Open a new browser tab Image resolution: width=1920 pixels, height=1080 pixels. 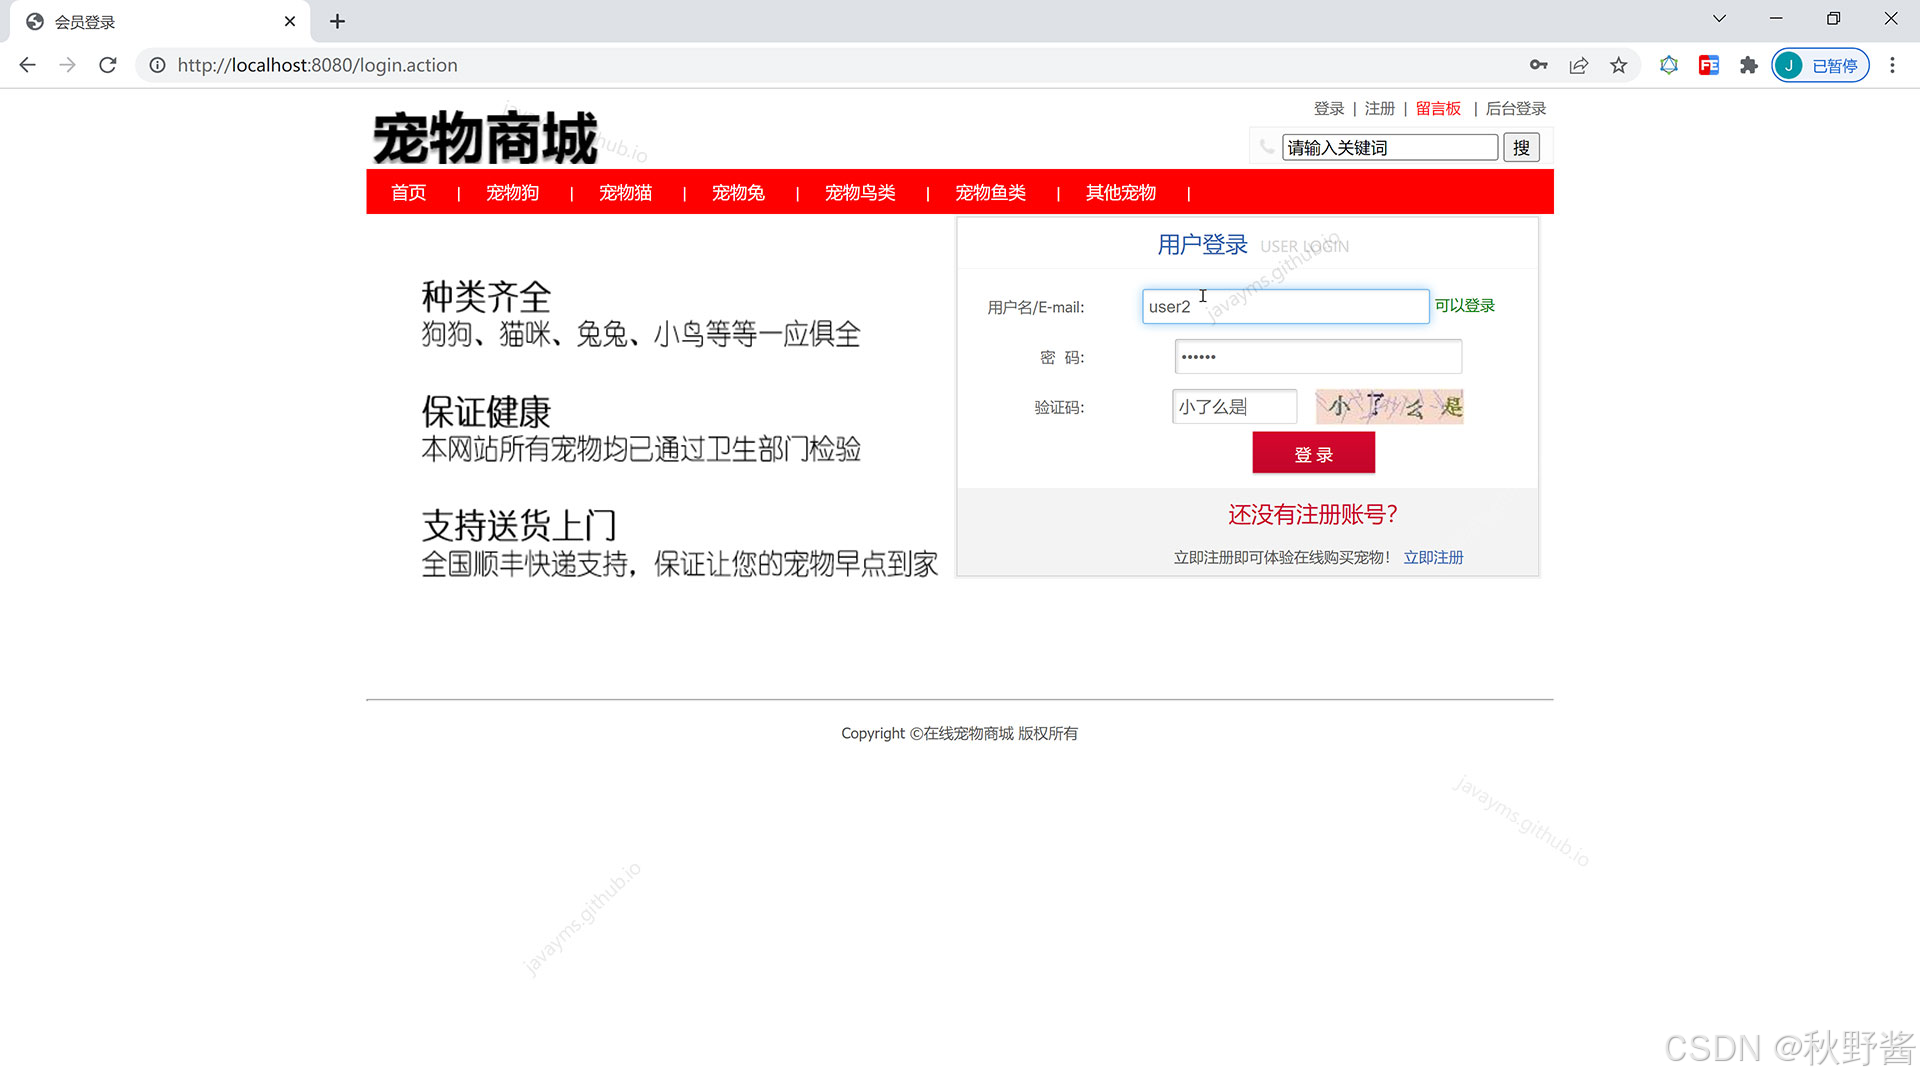pos(337,21)
